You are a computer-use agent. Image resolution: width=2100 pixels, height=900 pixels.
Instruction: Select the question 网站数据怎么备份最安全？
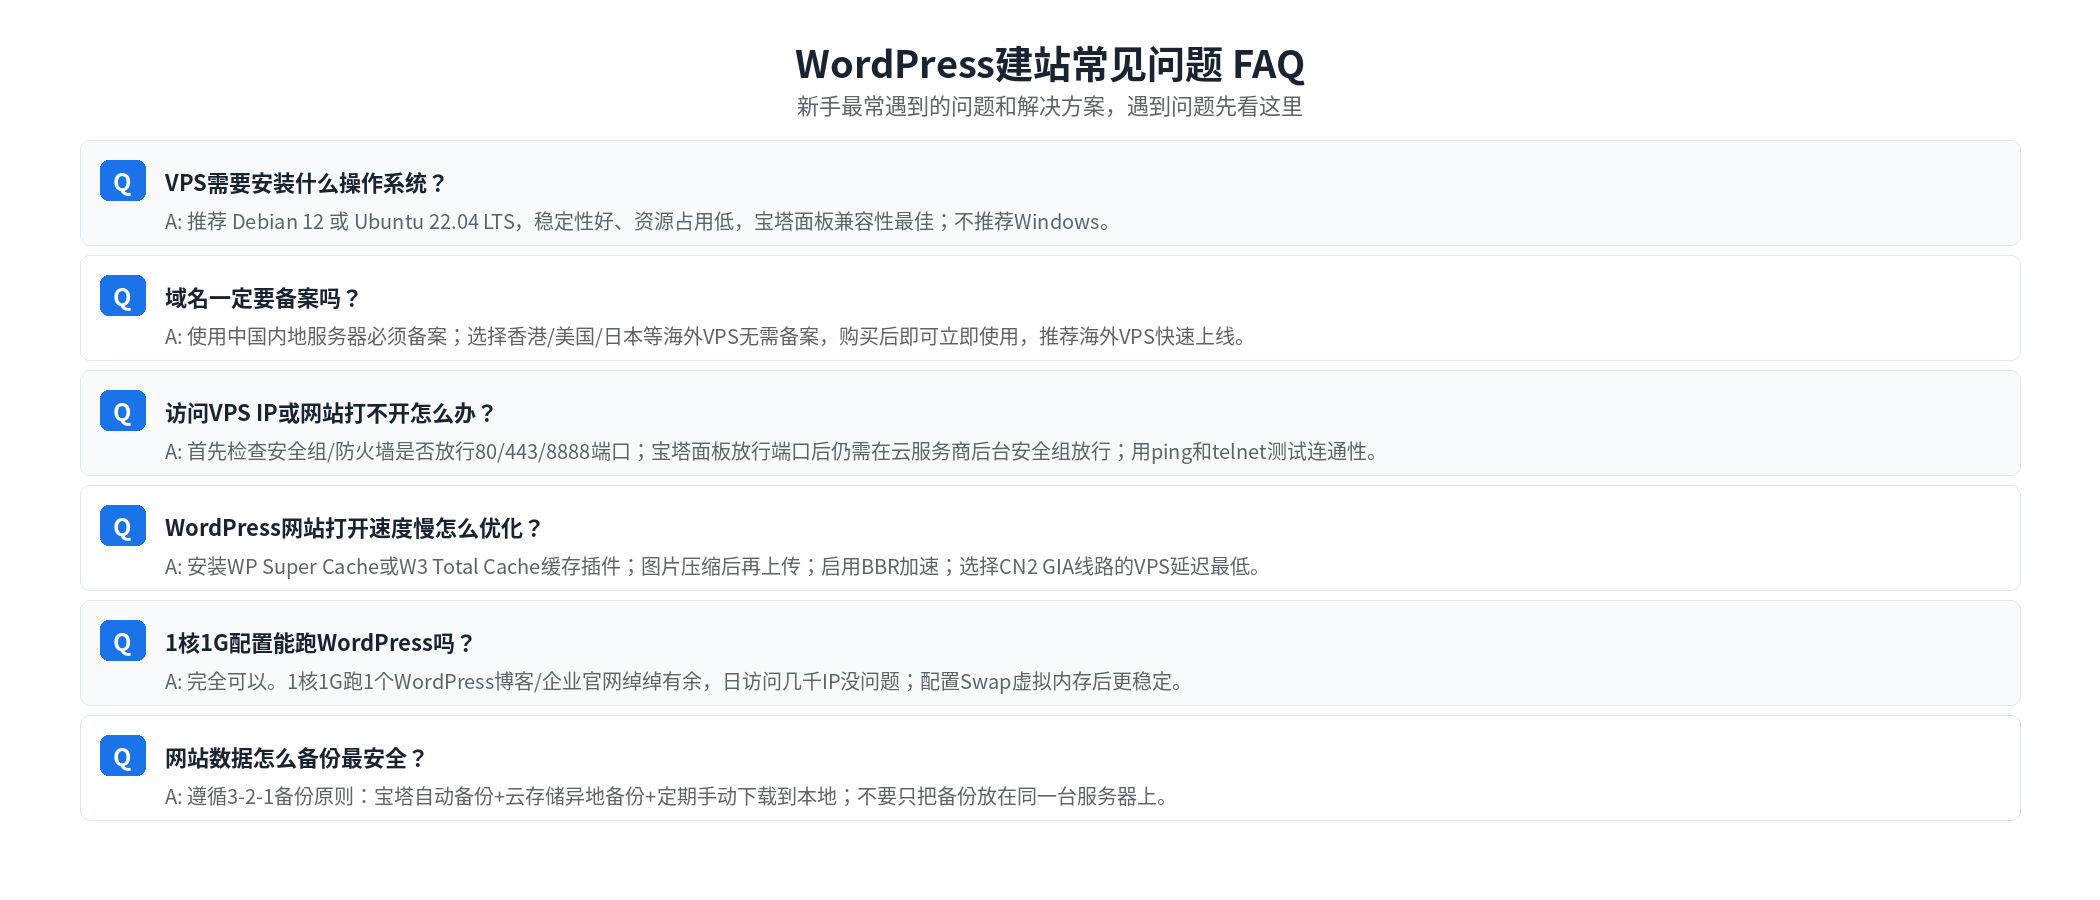(x=295, y=758)
